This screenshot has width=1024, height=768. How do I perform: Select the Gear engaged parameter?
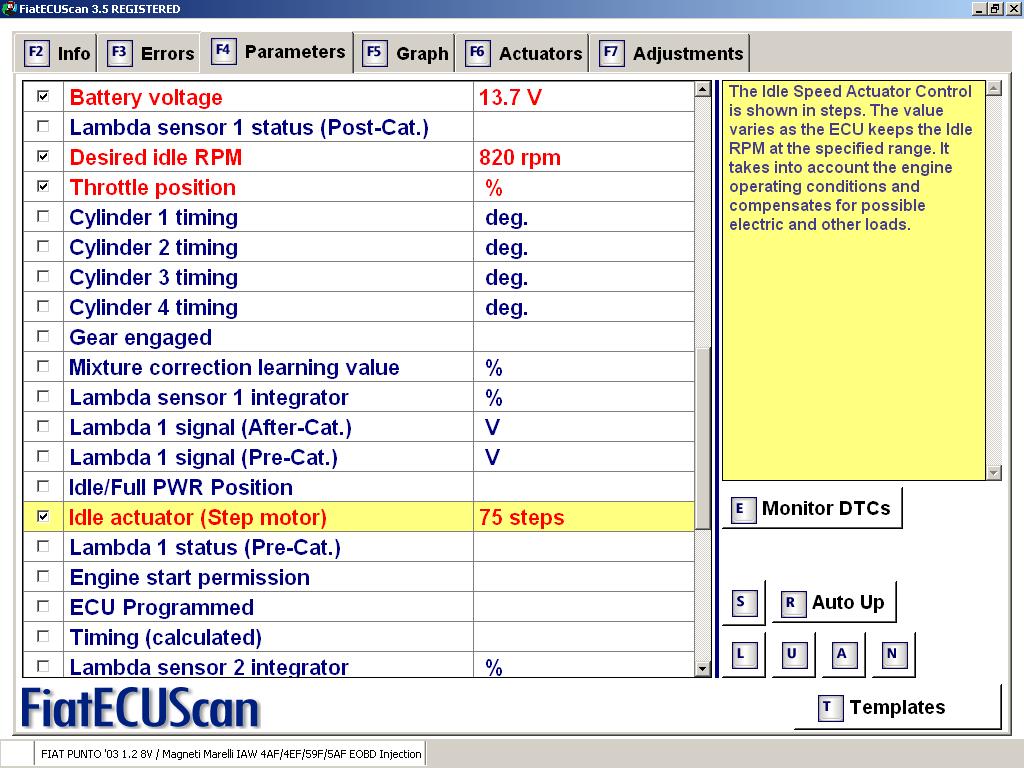tap(359, 337)
